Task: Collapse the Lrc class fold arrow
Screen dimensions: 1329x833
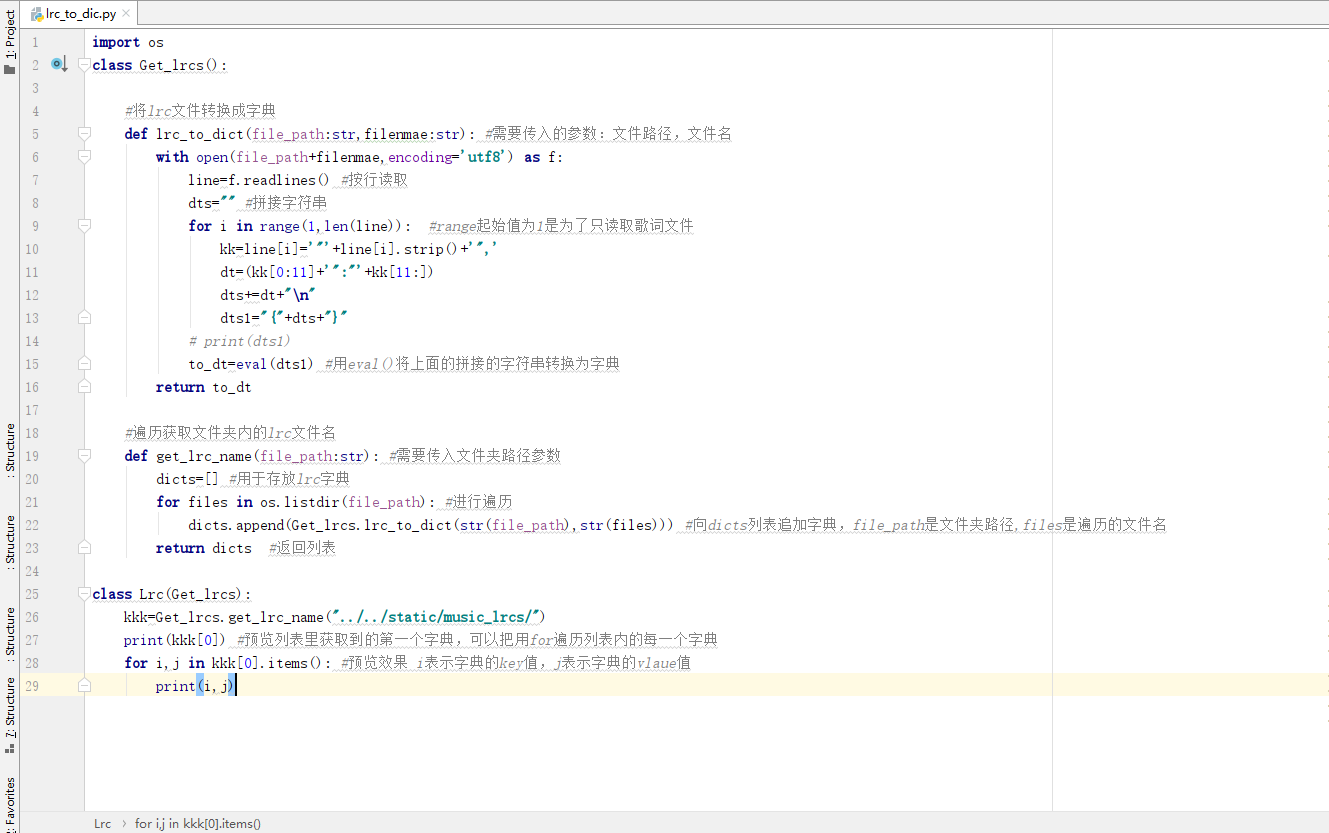Action: (x=83, y=593)
